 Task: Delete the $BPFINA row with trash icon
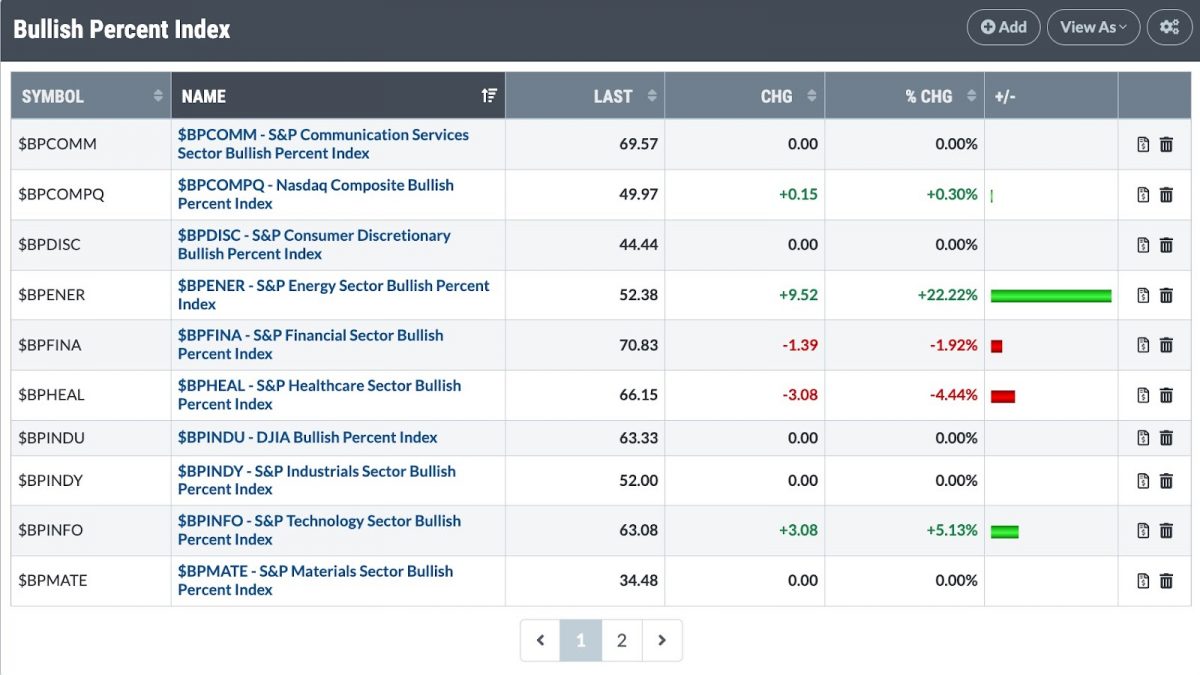coord(1166,345)
